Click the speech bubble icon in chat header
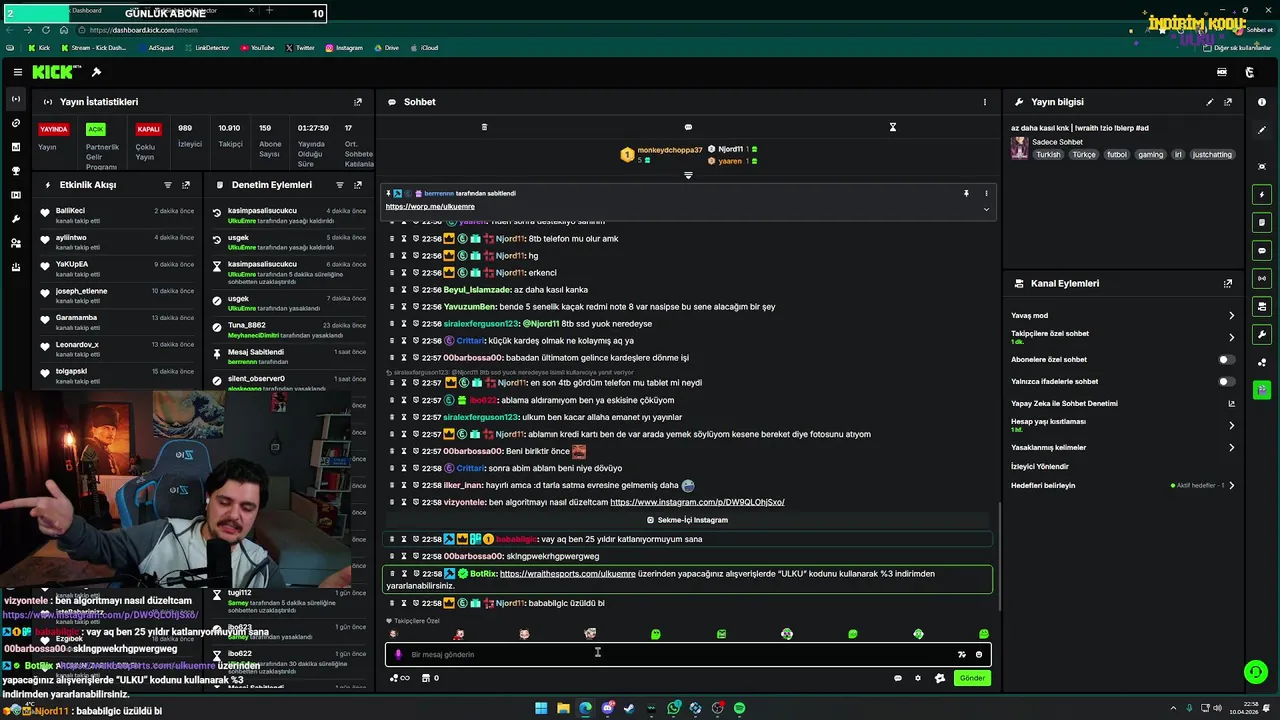The height and width of the screenshot is (720, 1280). point(688,127)
